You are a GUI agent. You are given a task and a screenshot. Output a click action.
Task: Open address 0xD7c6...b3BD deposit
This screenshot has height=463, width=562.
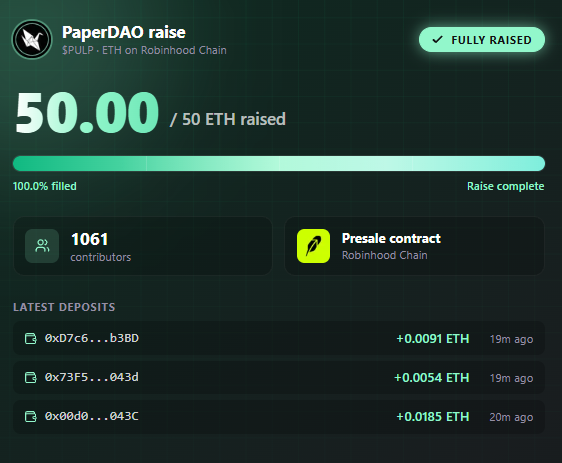[279, 338]
